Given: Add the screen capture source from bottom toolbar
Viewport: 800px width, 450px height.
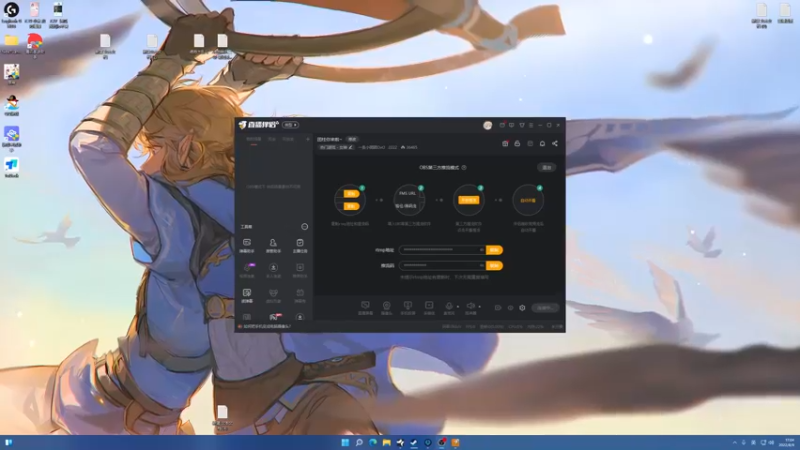Looking at the screenshot, I should click(365, 308).
